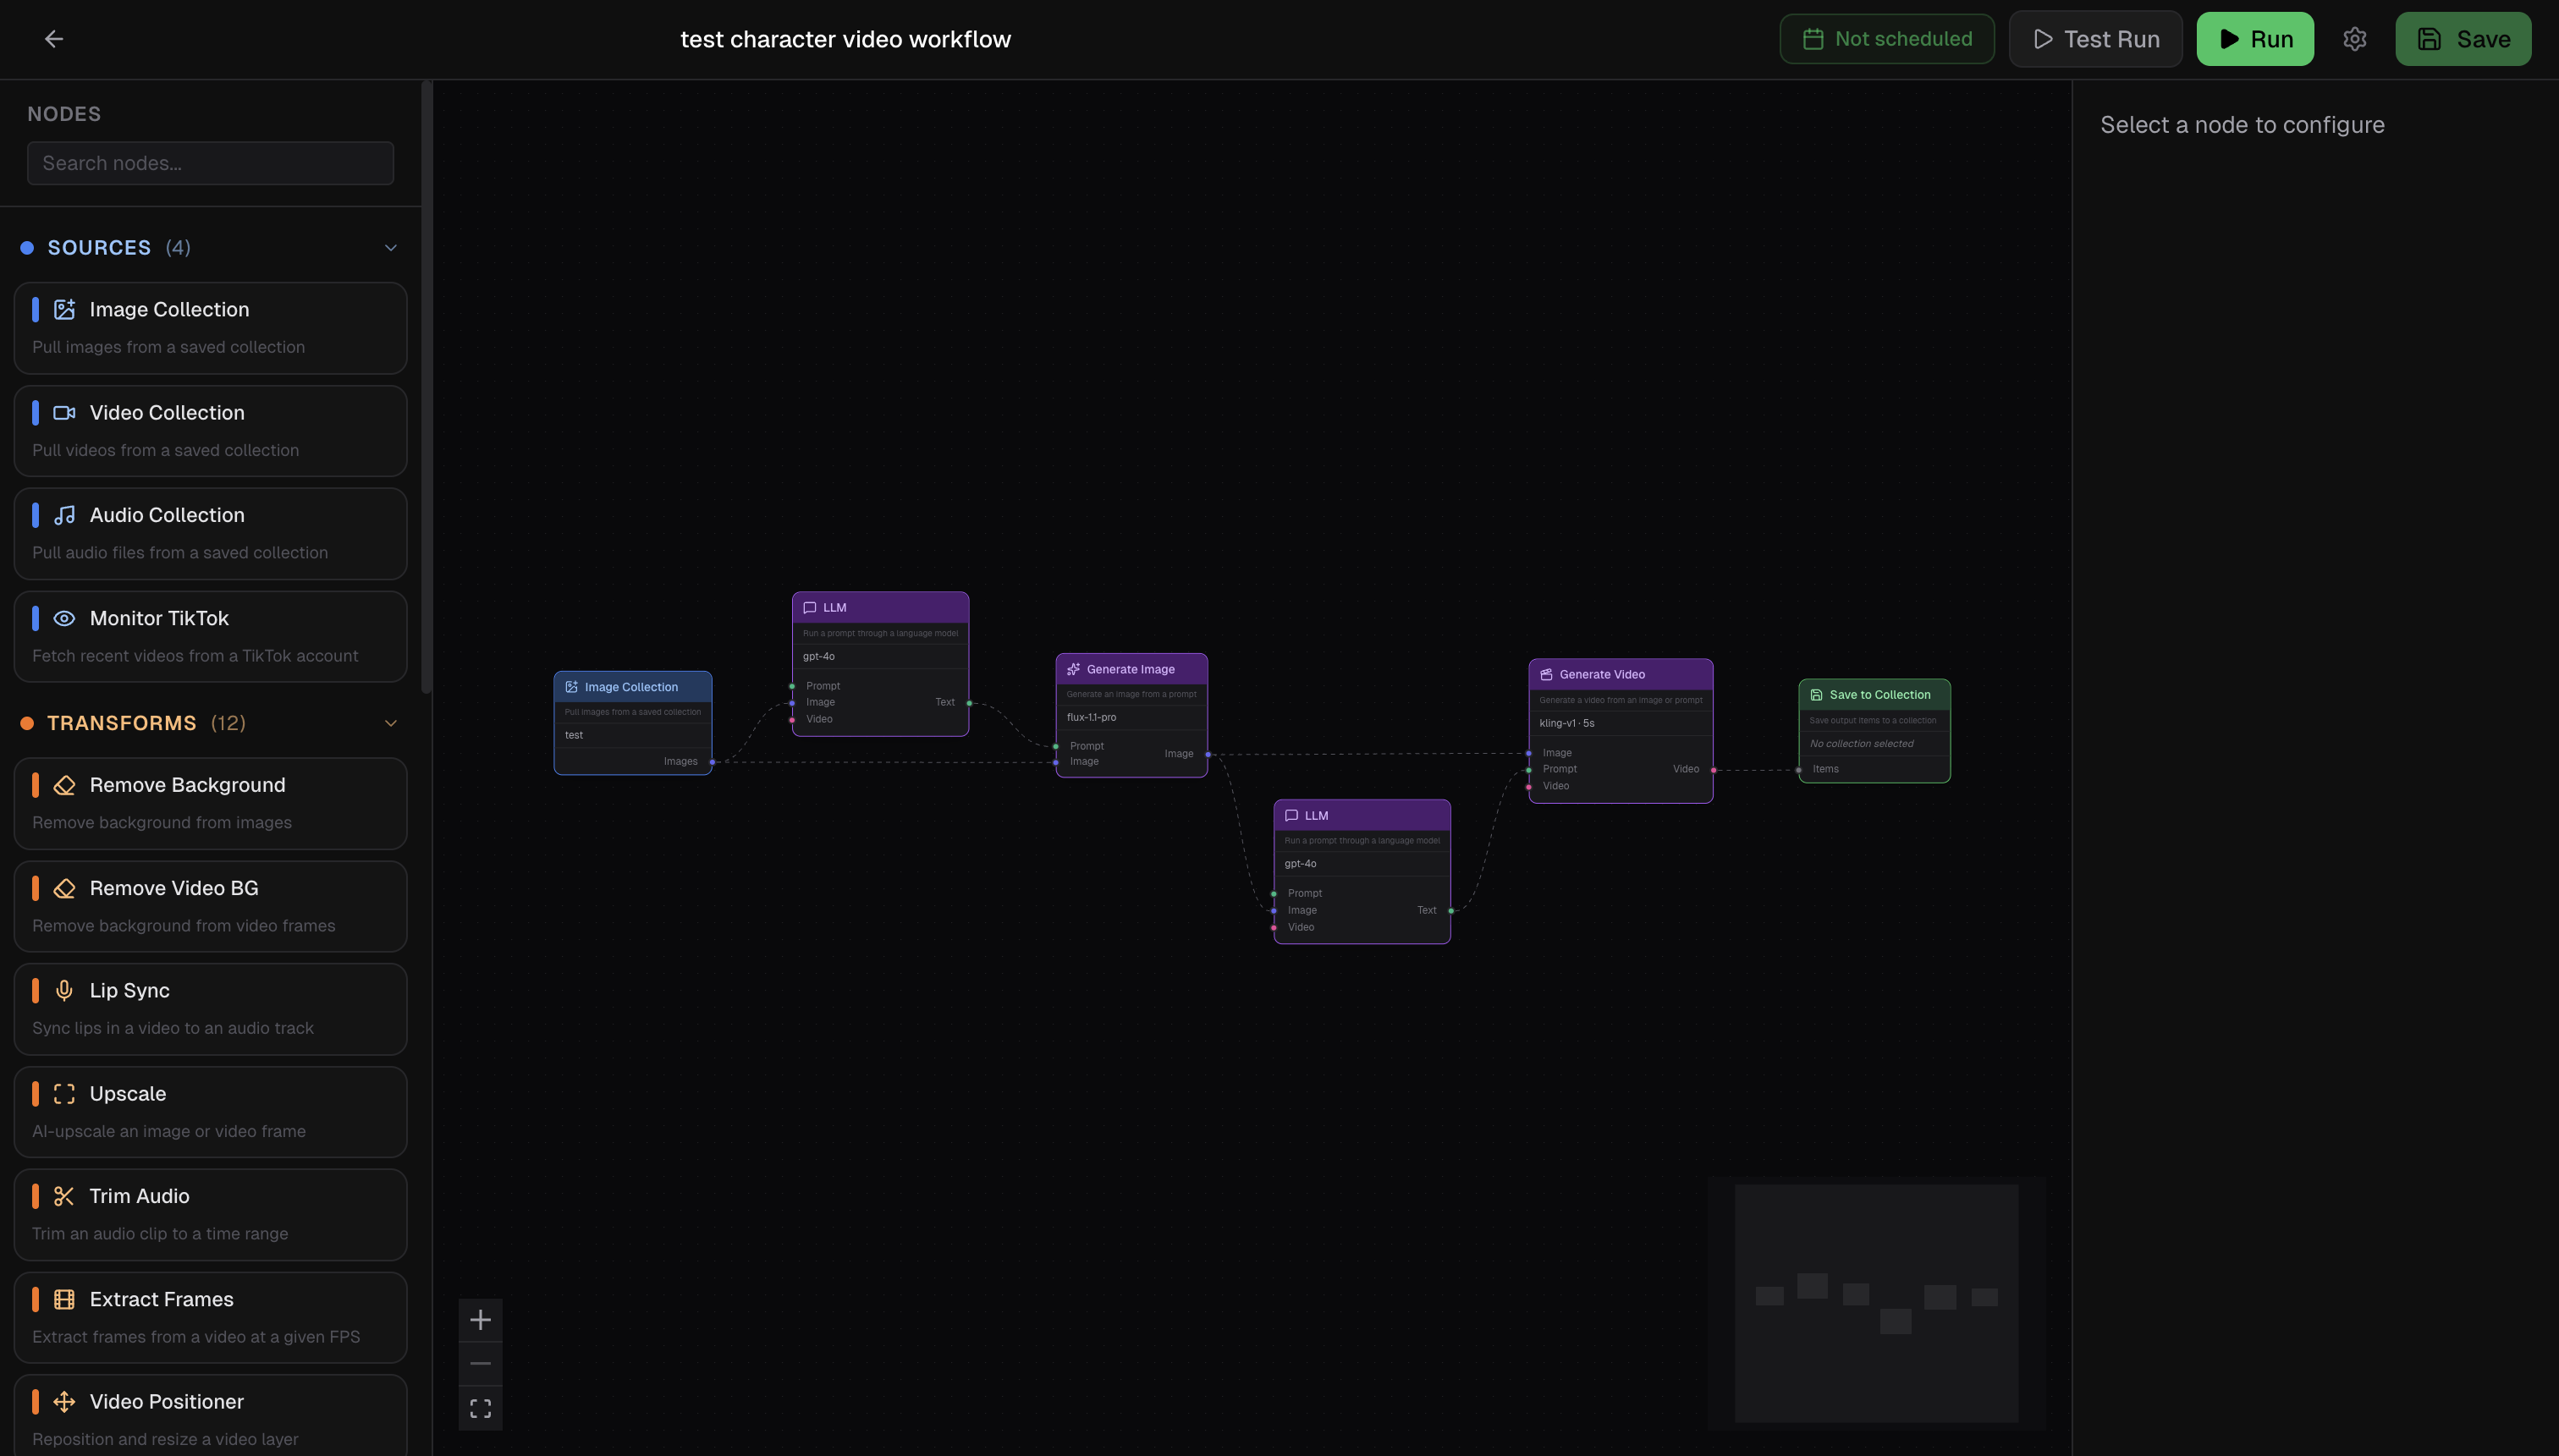Click the Monitor TikTok eye icon

tap(64, 618)
